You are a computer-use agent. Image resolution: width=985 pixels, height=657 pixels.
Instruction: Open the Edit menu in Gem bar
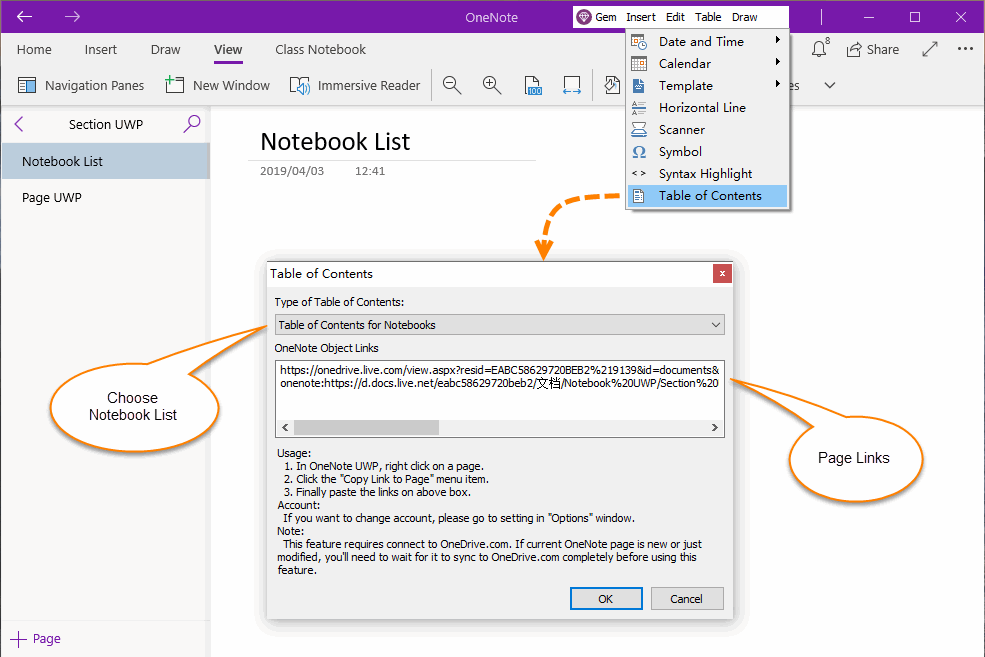point(675,17)
